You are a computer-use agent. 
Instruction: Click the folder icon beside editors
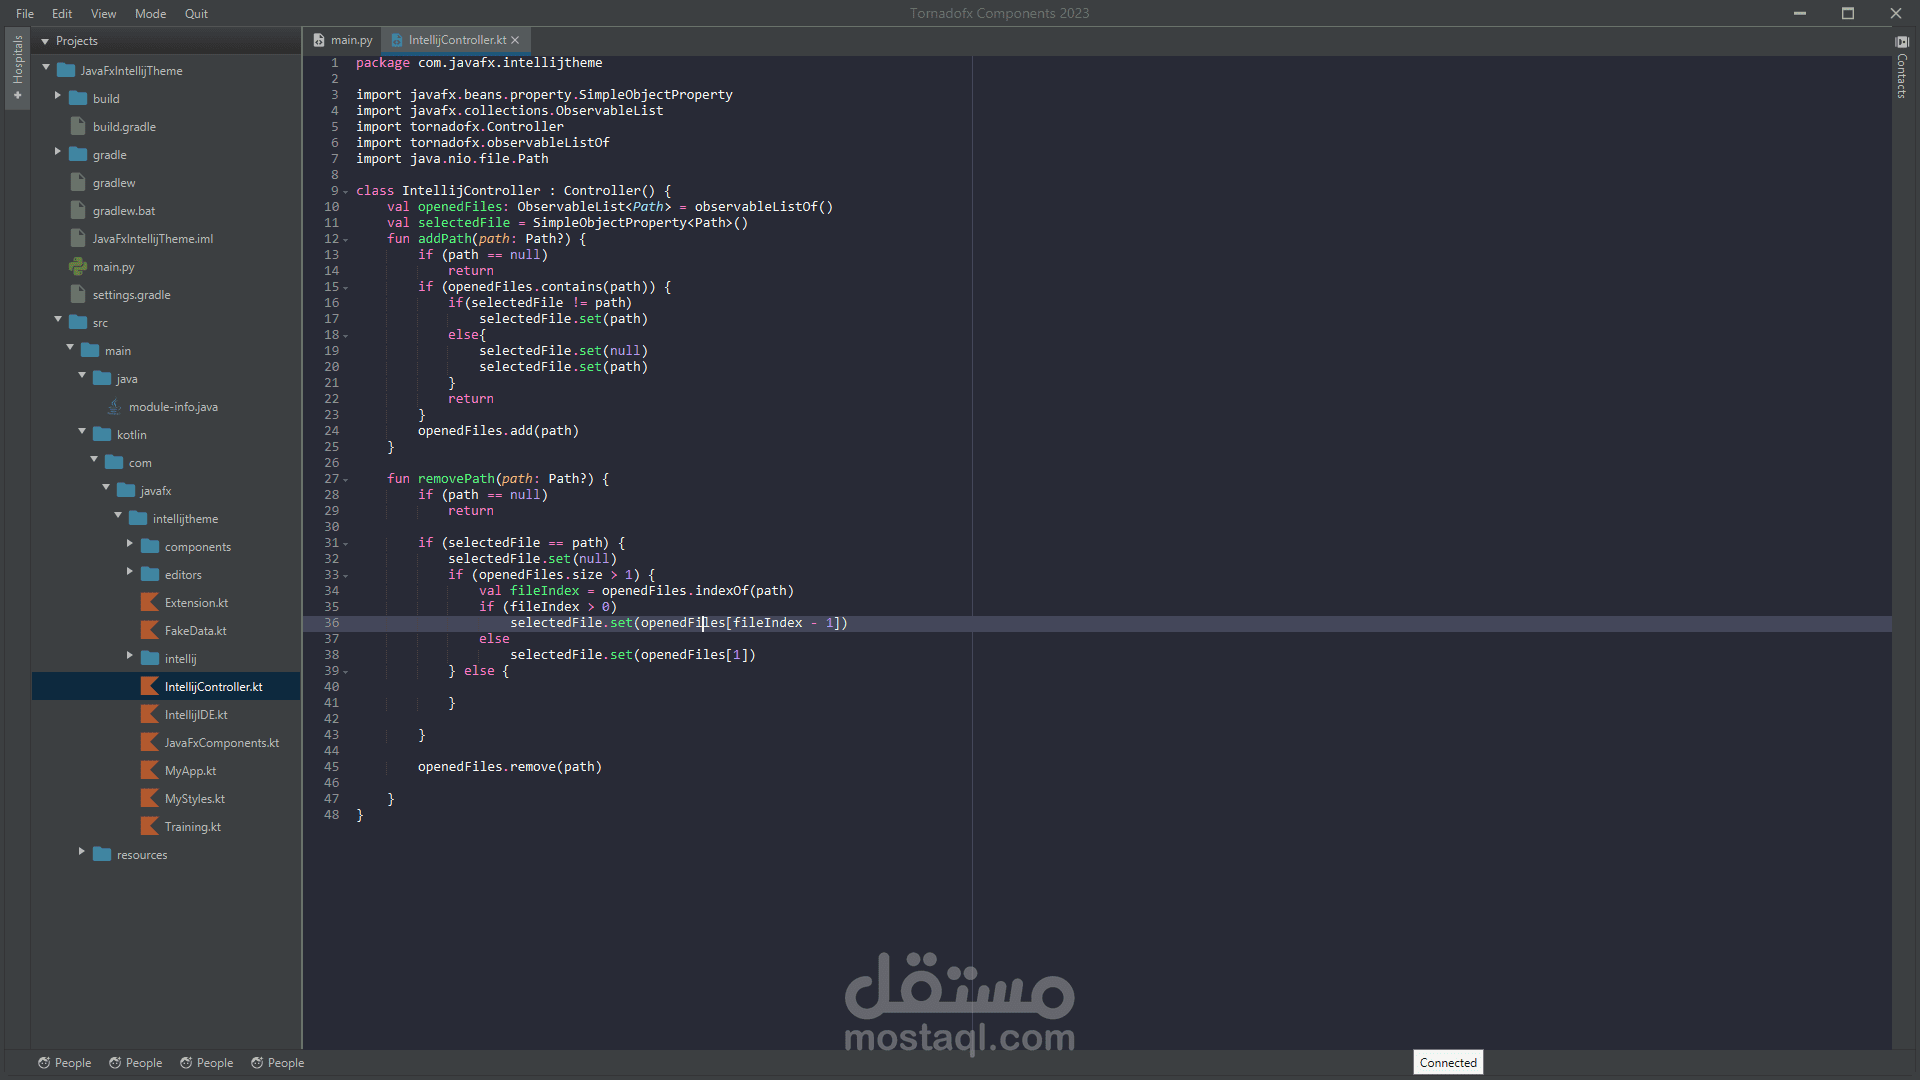(x=150, y=574)
